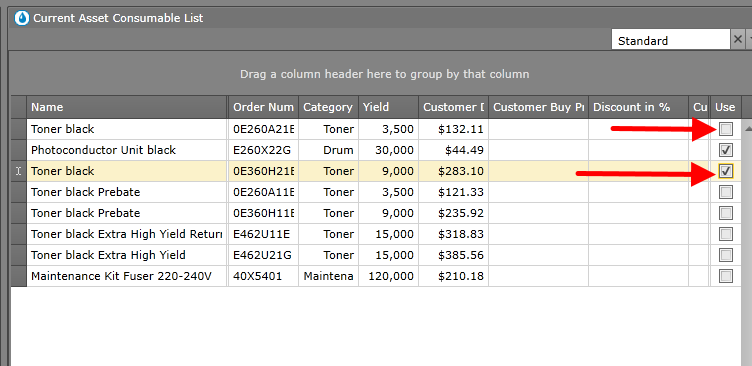Click order number 0E360H11E cell
752x366 pixels.
tap(263, 213)
